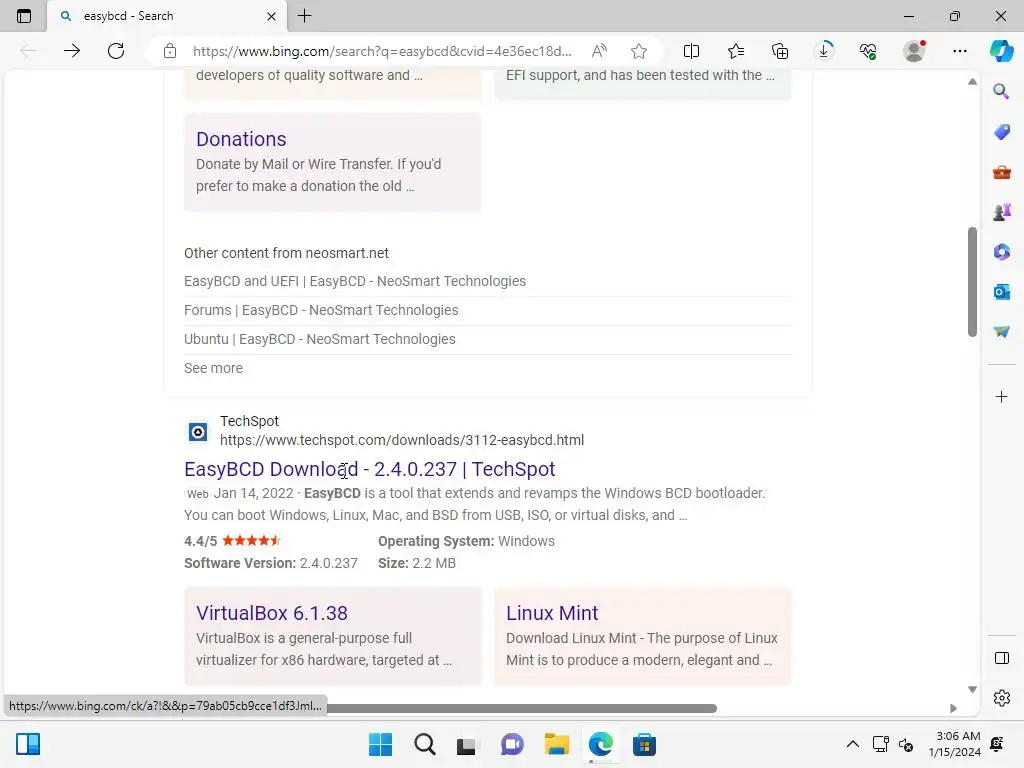Click the vertical scrollbar thumb
The height and width of the screenshot is (768, 1024).
click(x=972, y=282)
